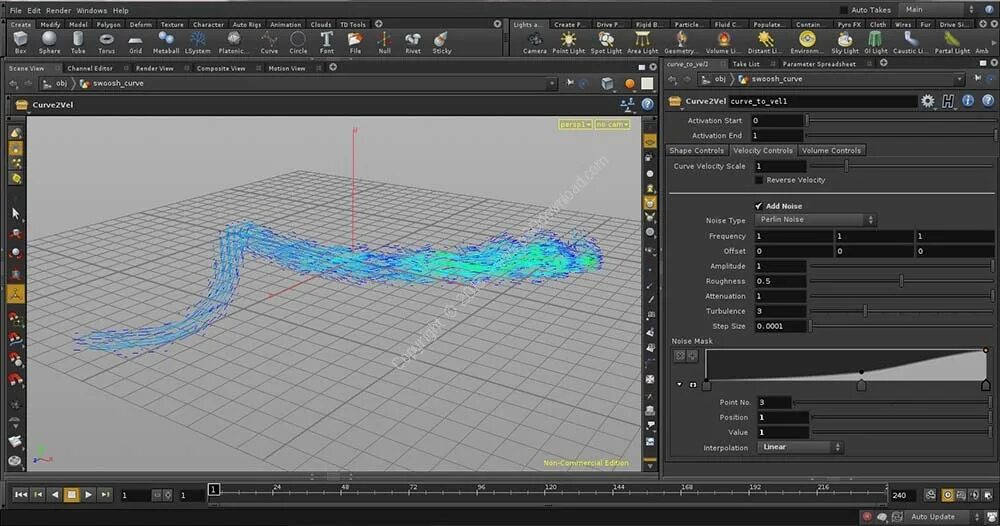Viewport: 1000px width, 526px height.
Task: Create a Point Light
Action: [x=568, y=43]
